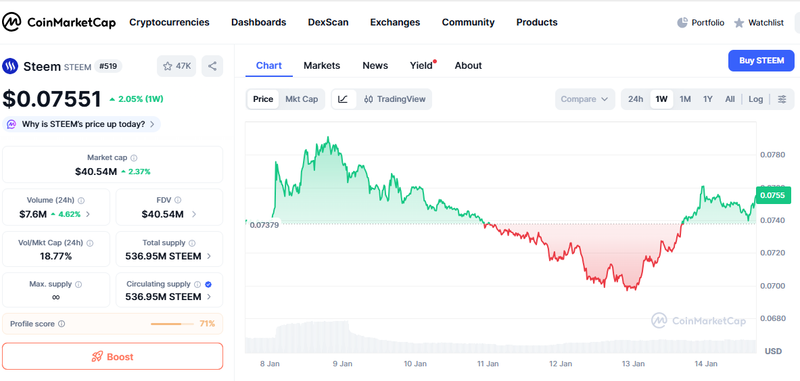The height and width of the screenshot is (381, 800).
Task: Click the Steem coin logo icon
Action: [10, 66]
